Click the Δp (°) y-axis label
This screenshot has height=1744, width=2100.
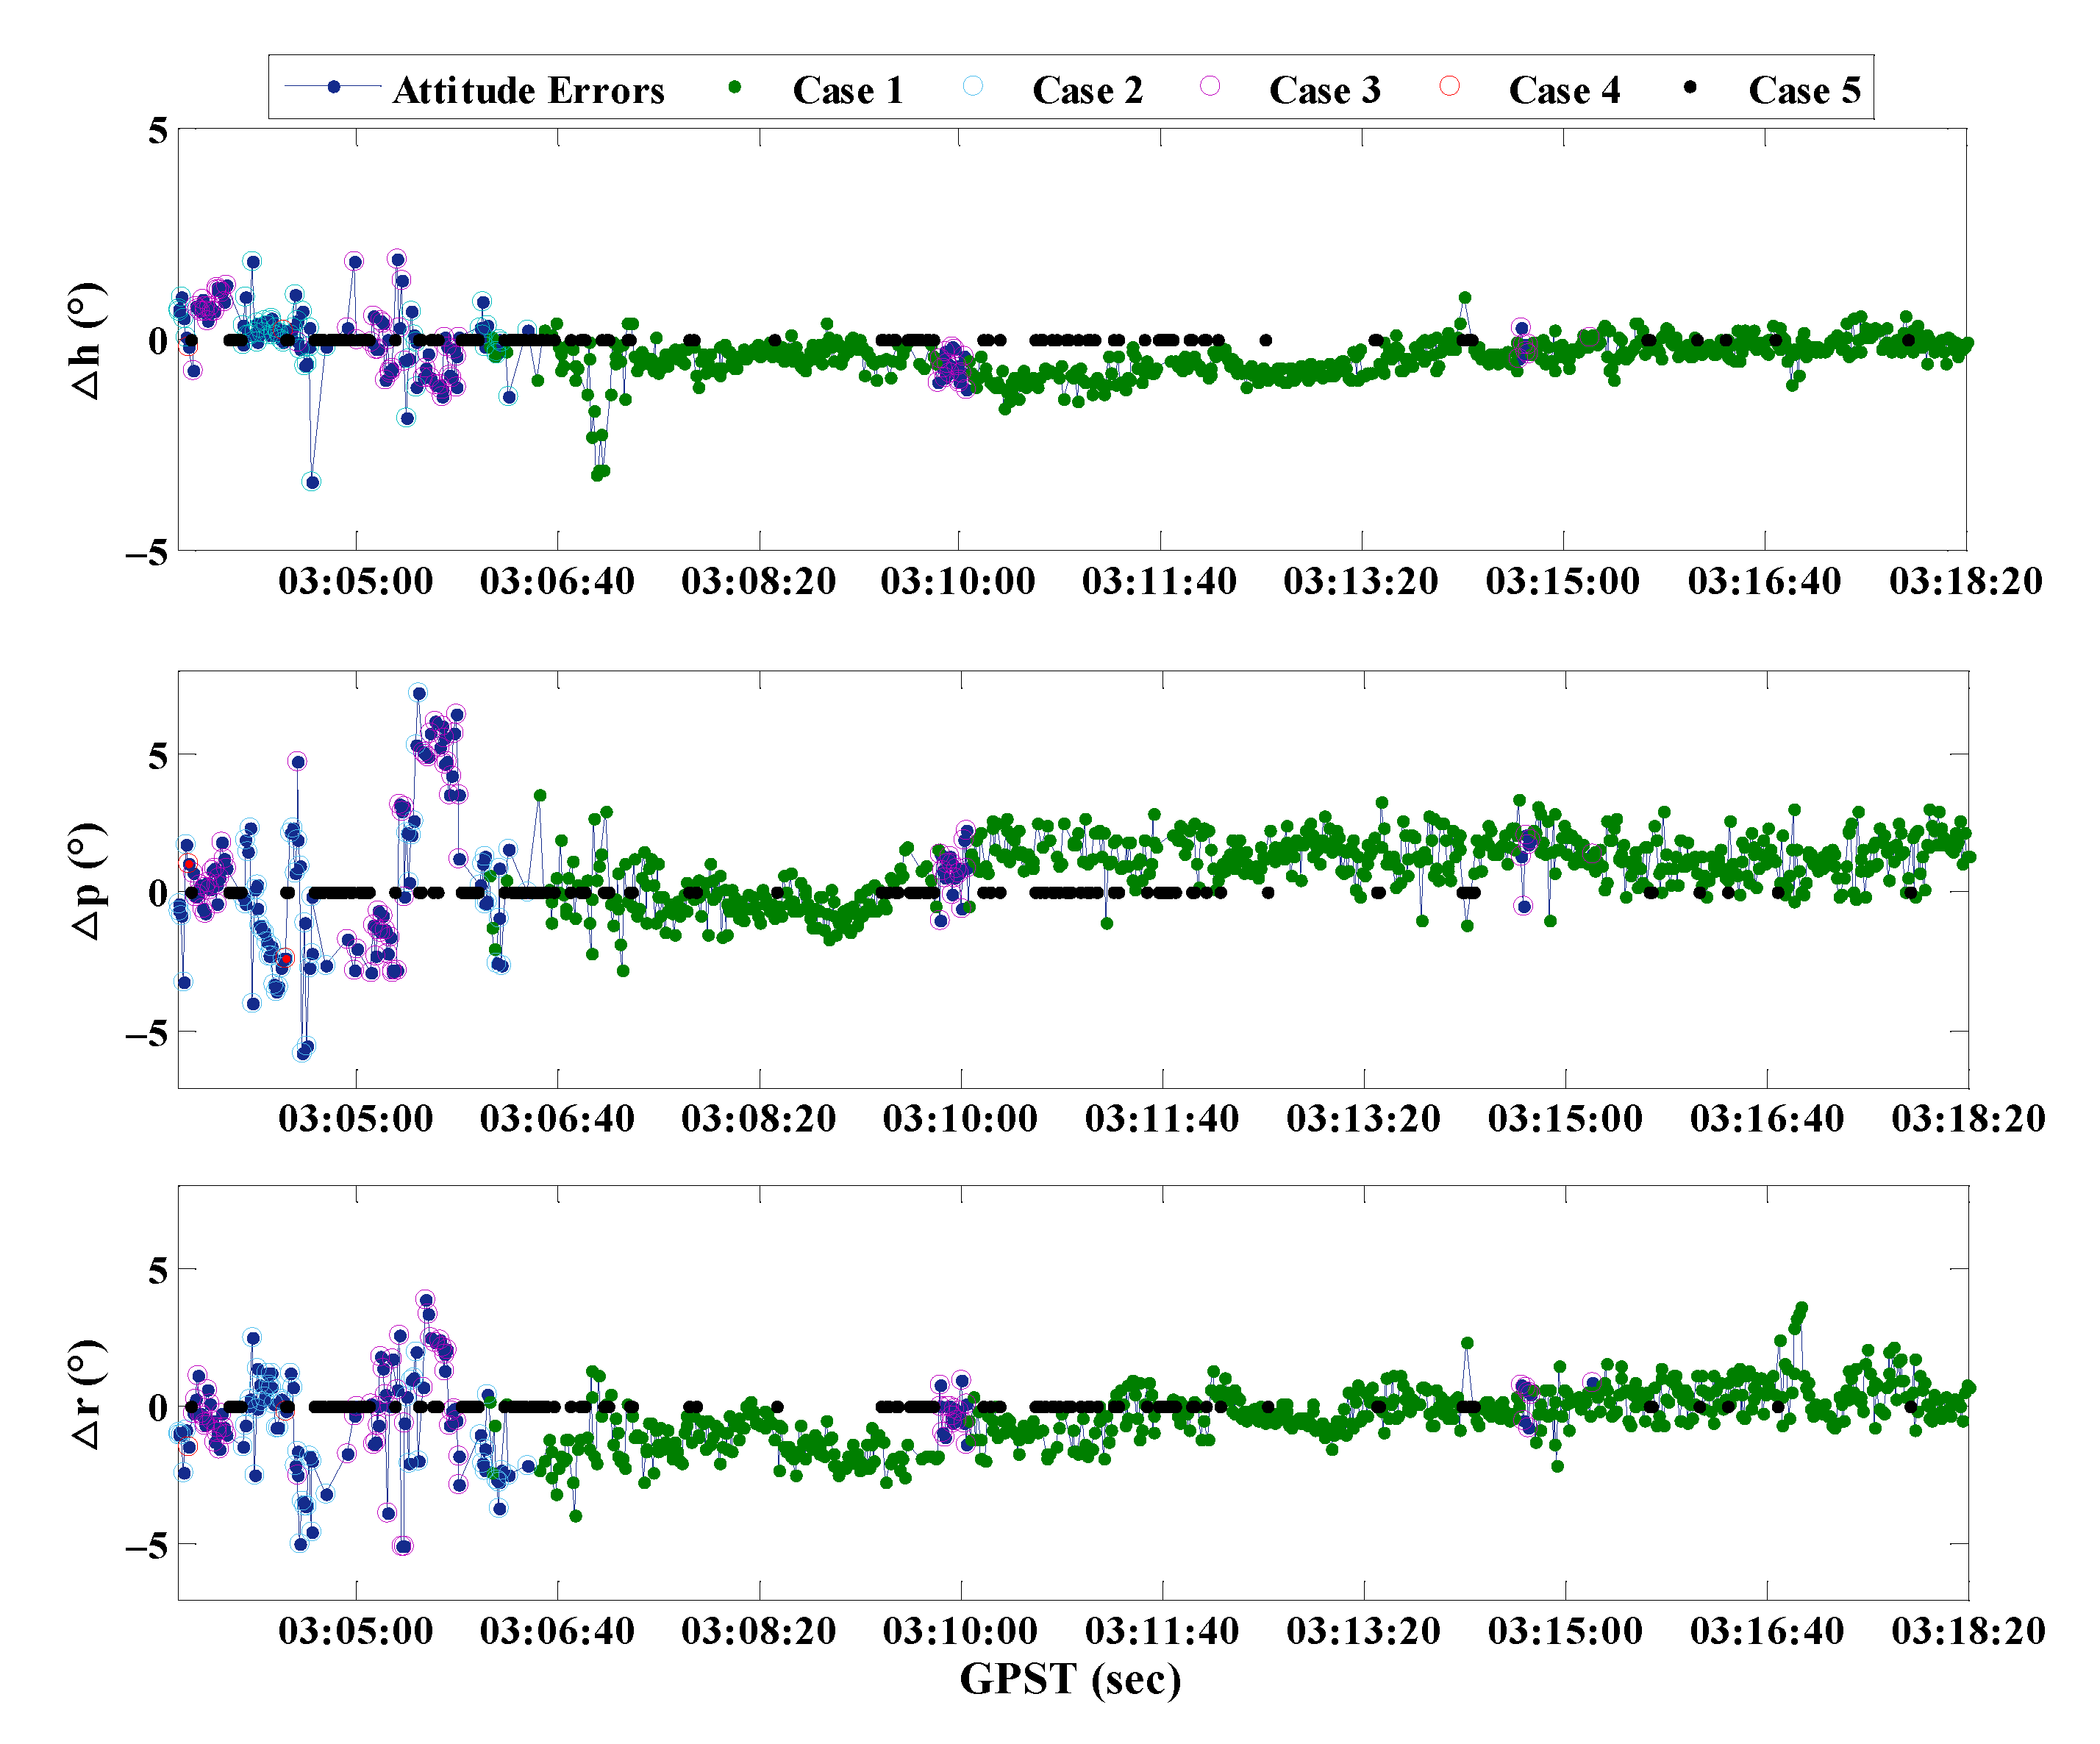(87, 881)
